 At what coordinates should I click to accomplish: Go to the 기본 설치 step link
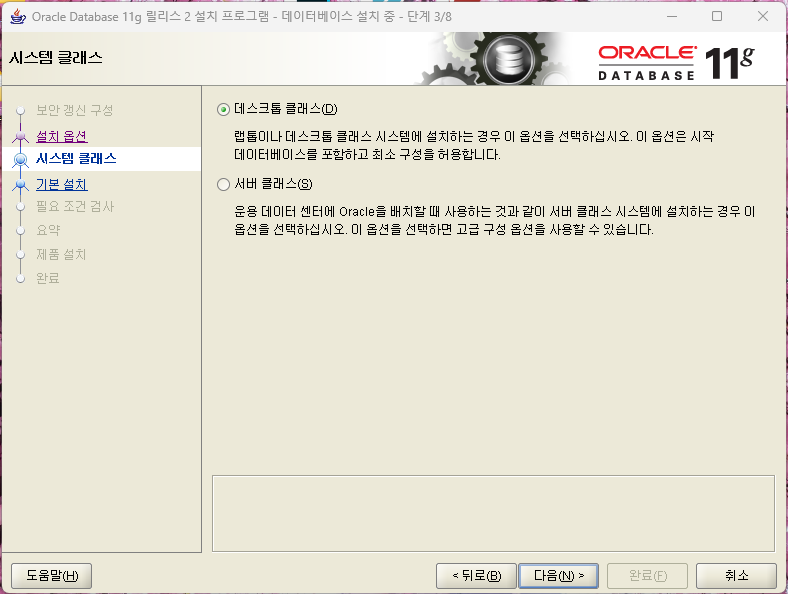click(x=62, y=184)
